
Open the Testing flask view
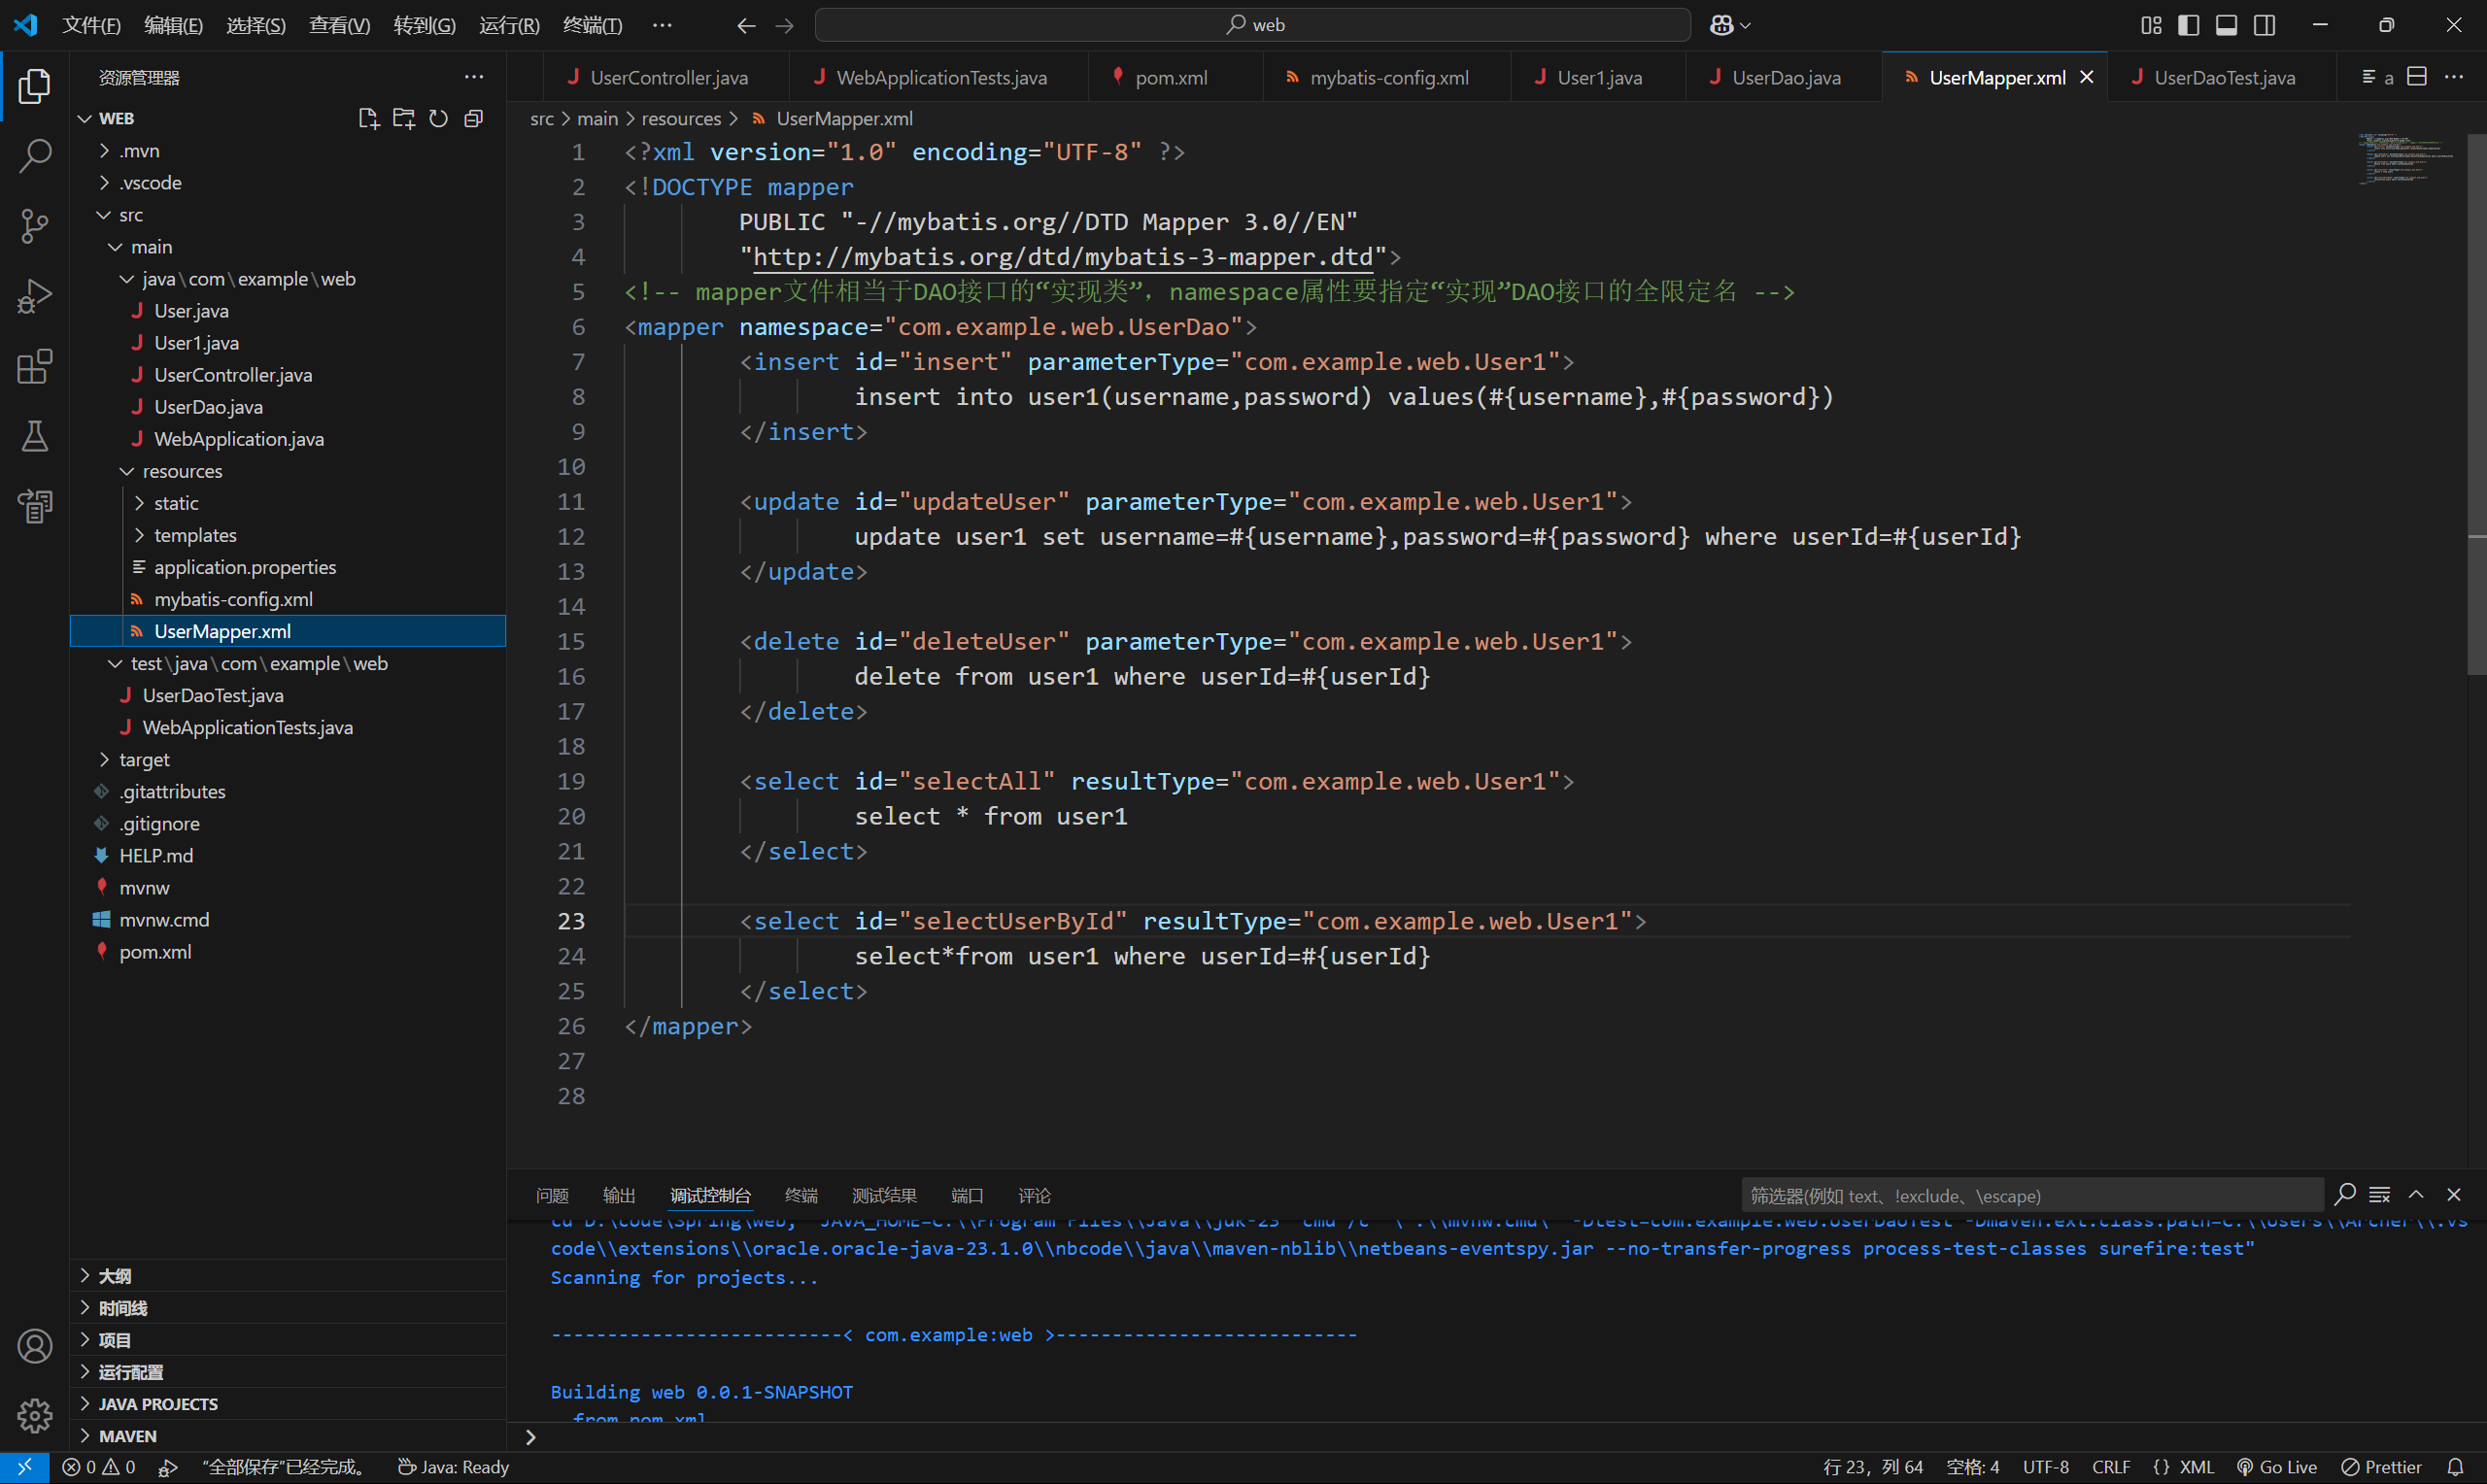[x=35, y=436]
